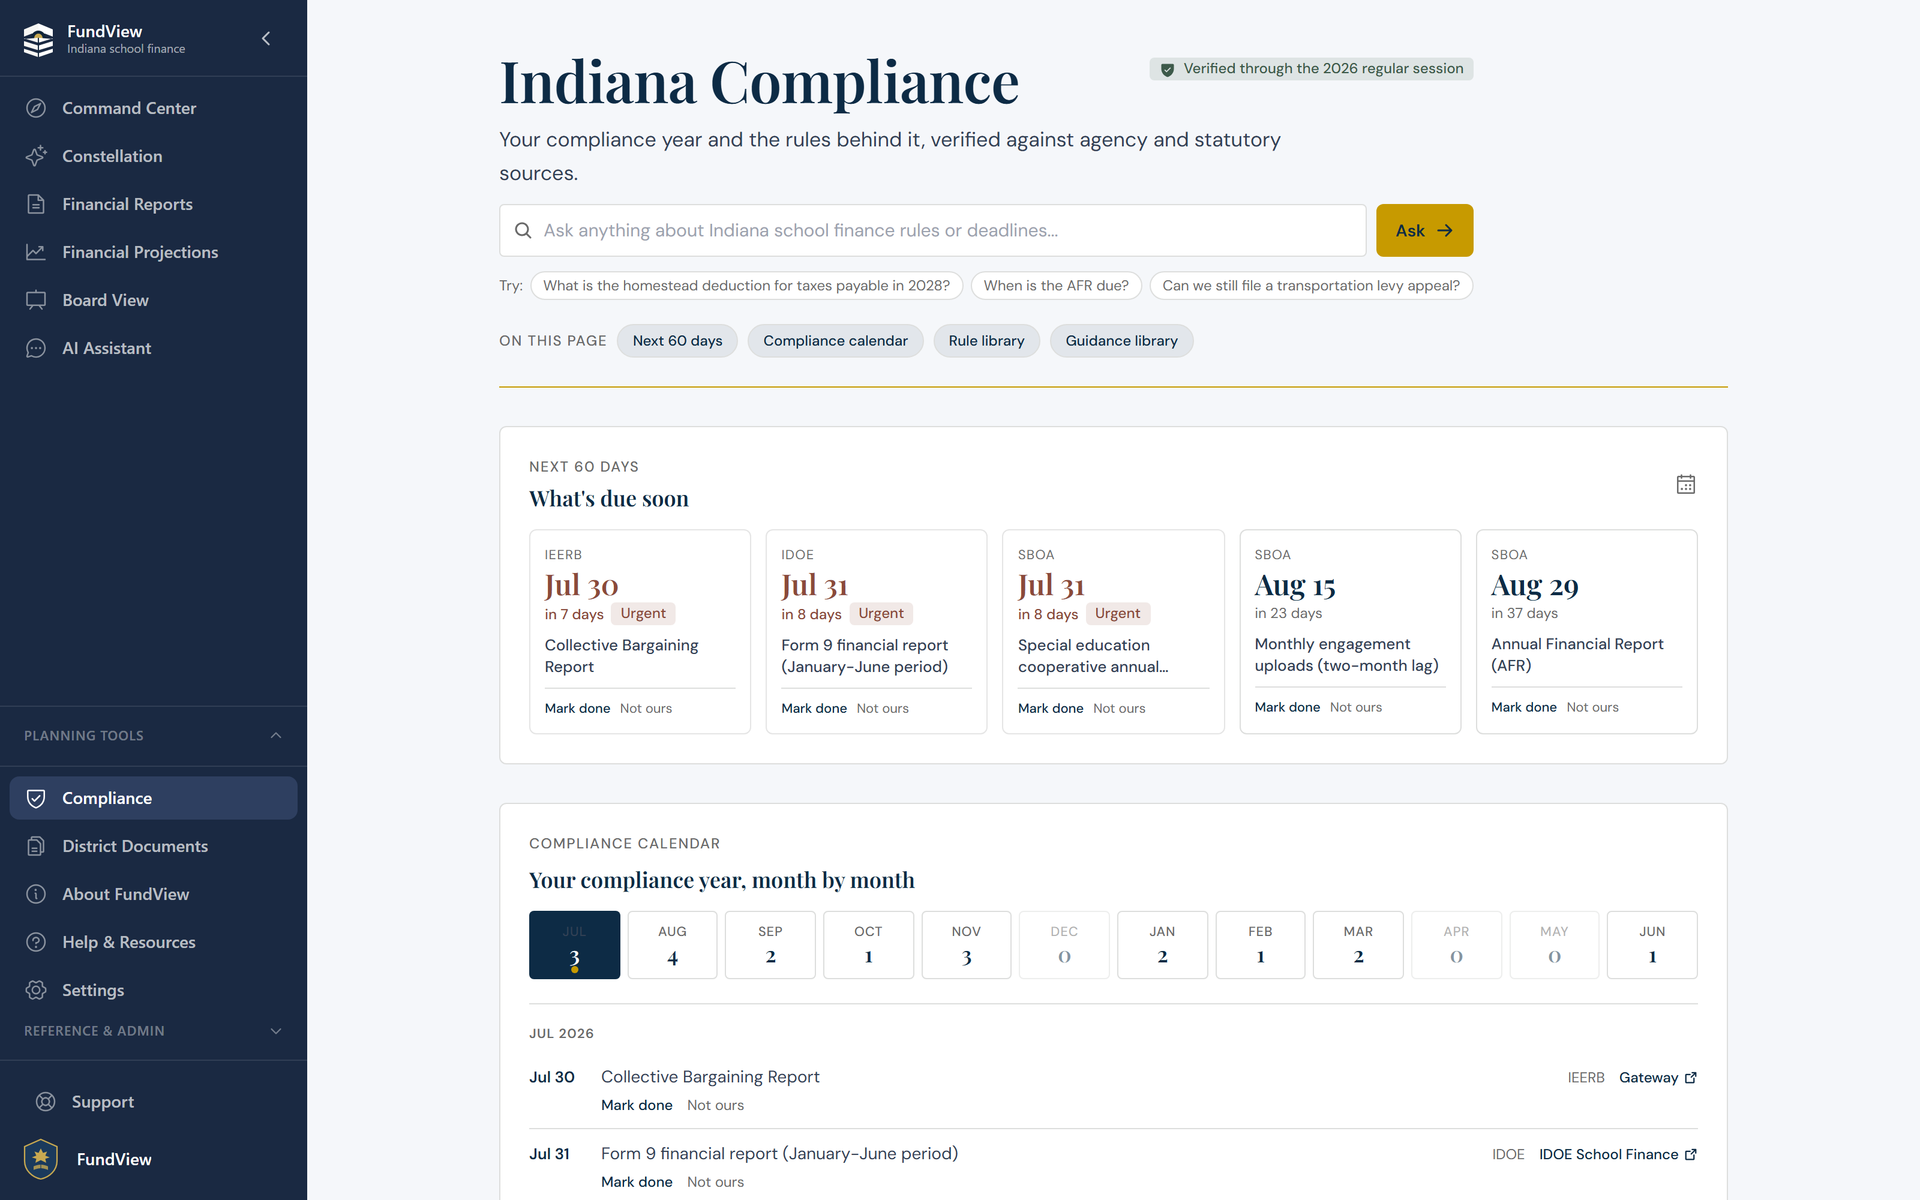Click the Financial Reports document icon
The height and width of the screenshot is (1200, 1920).
(x=36, y=204)
